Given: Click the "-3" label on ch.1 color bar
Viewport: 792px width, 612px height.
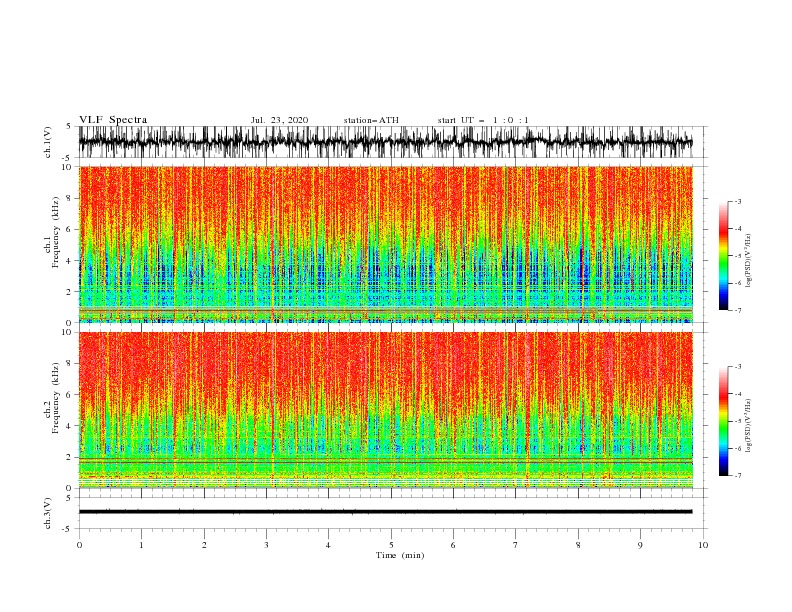Looking at the screenshot, I should (x=738, y=201).
